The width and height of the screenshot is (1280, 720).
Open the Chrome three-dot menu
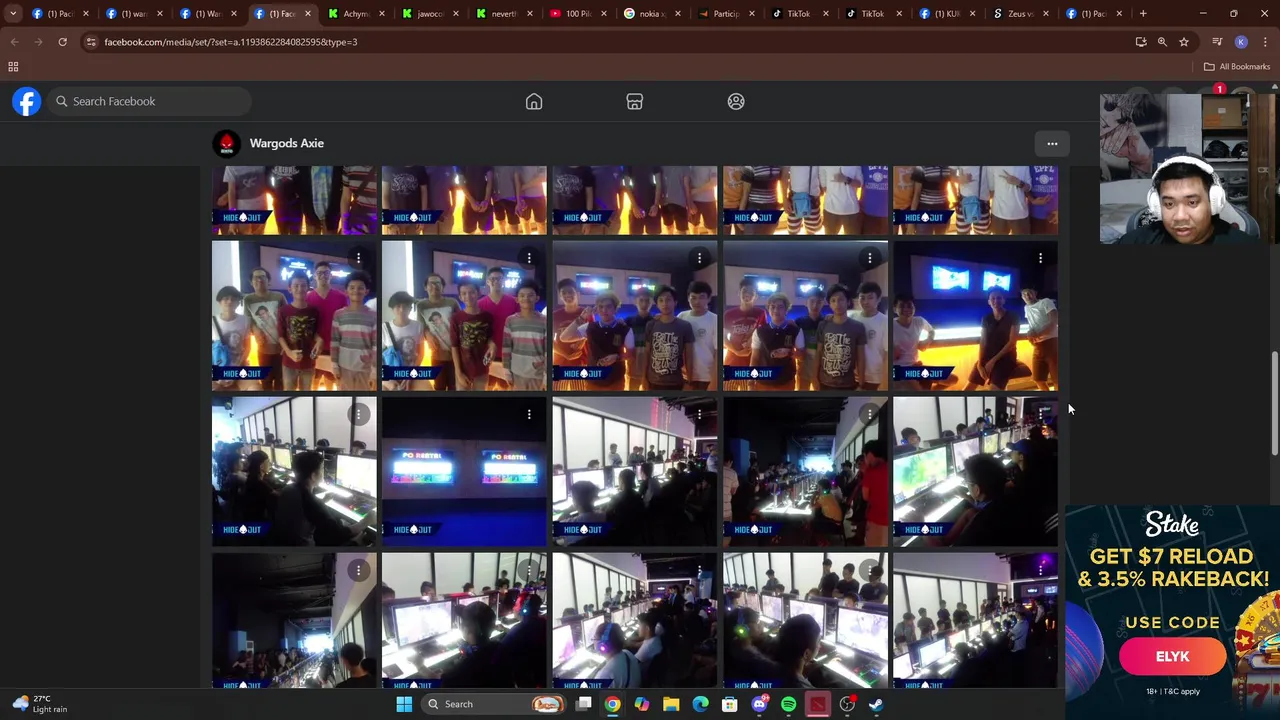tap(1265, 42)
